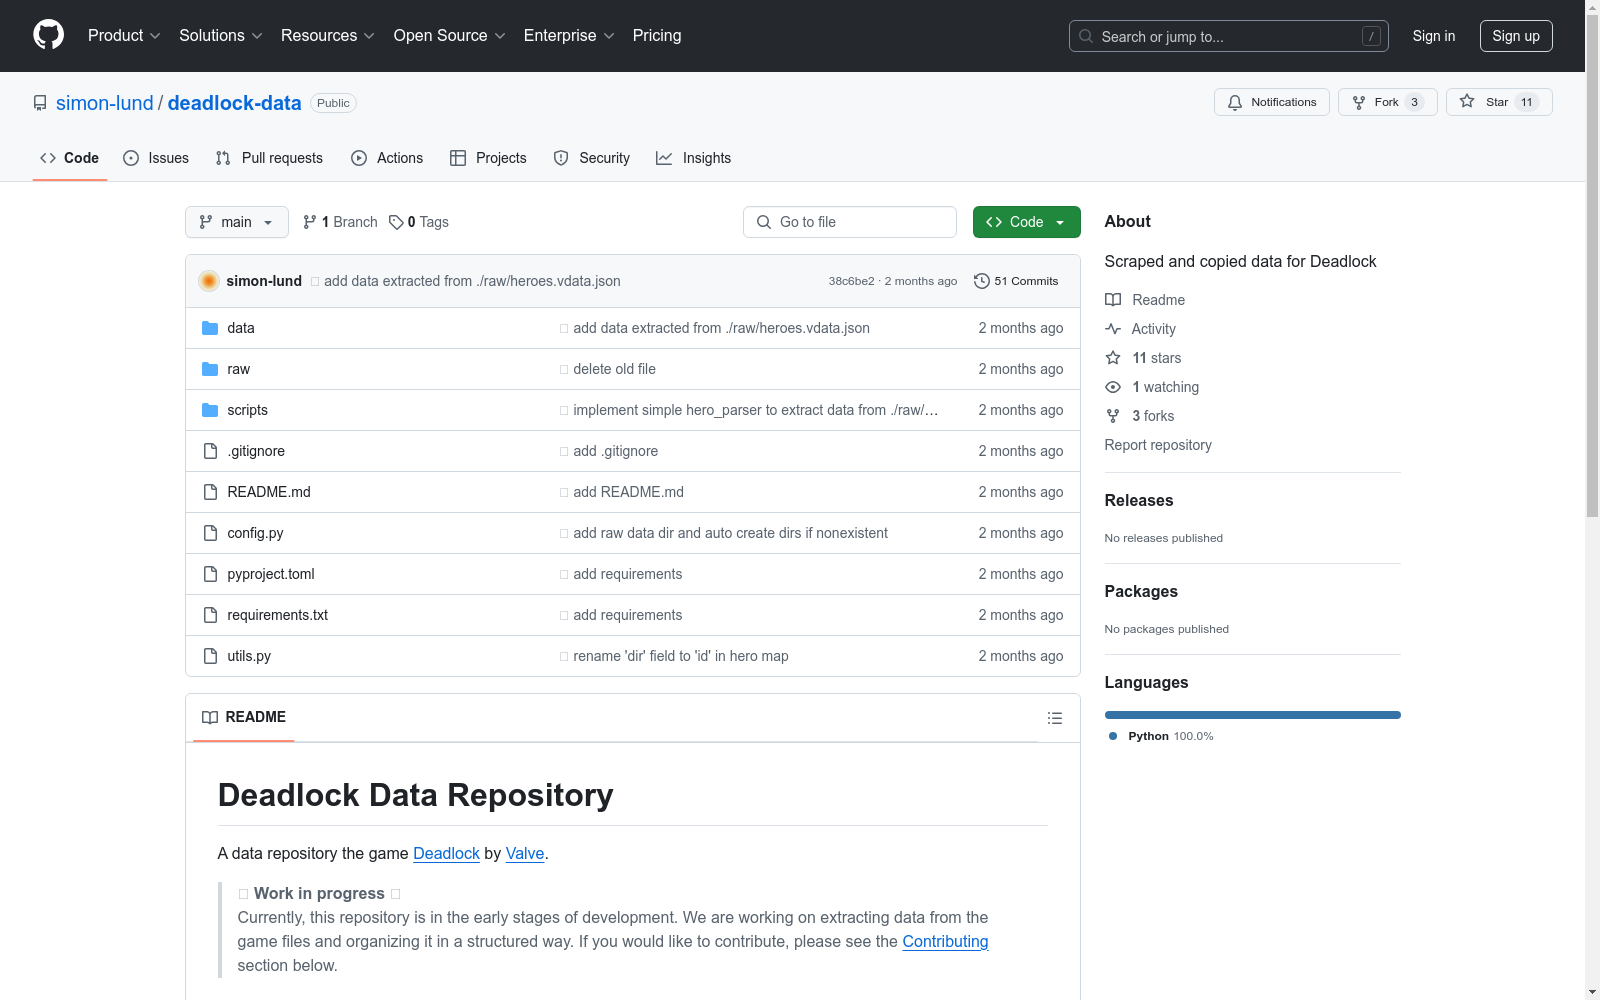
Task: Click the Sign in link
Action: pos(1434,36)
